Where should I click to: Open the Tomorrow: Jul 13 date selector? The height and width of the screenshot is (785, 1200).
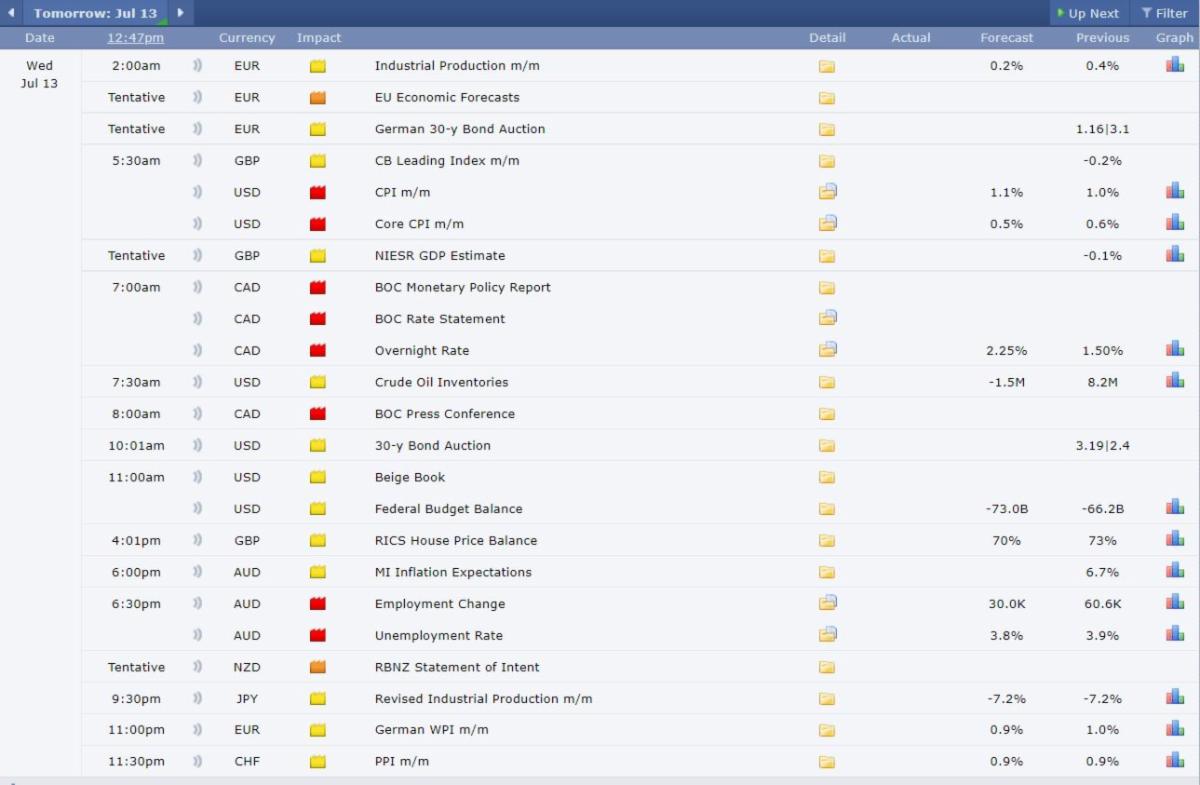pyautogui.click(x=95, y=13)
